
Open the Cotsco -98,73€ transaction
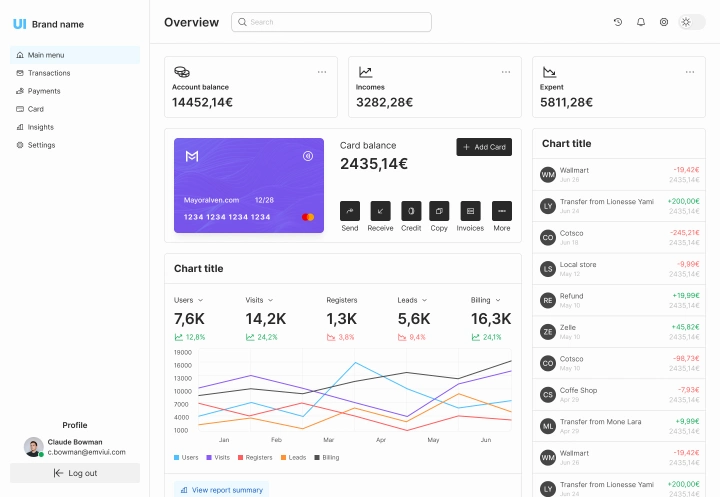[x=619, y=363]
